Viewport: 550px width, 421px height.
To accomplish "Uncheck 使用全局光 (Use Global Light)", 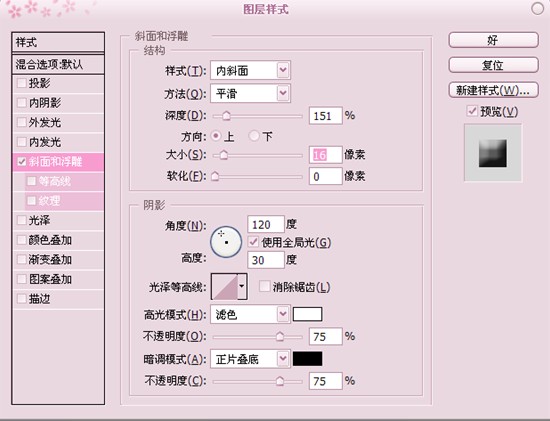I will pyautogui.click(x=253, y=242).
